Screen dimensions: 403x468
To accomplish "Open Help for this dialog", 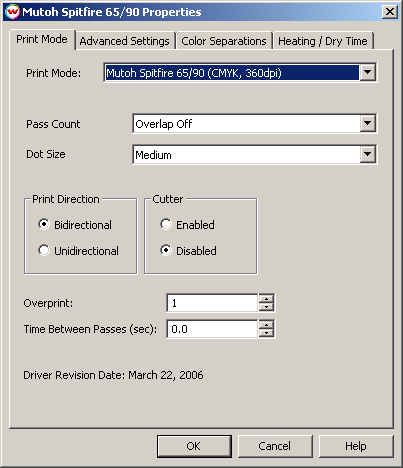I will pos(356,446).
